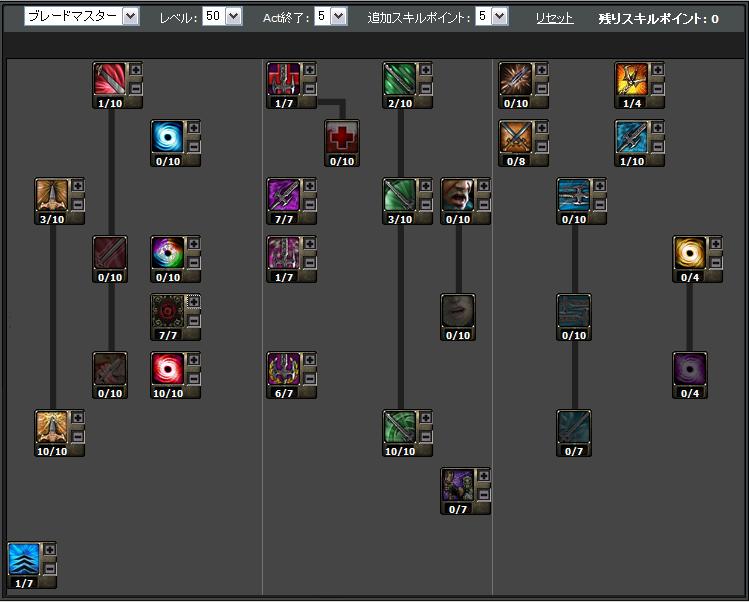Select the greyed-out teal sword skill at 0/7

(574, 427)
